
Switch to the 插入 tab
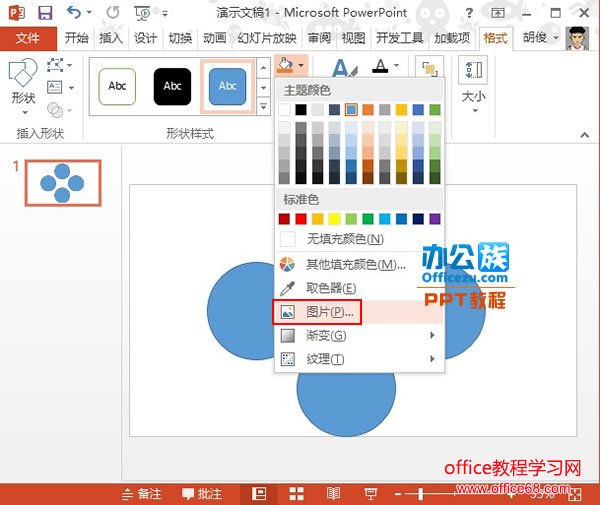pyautogui.click(x=111, y=38)
